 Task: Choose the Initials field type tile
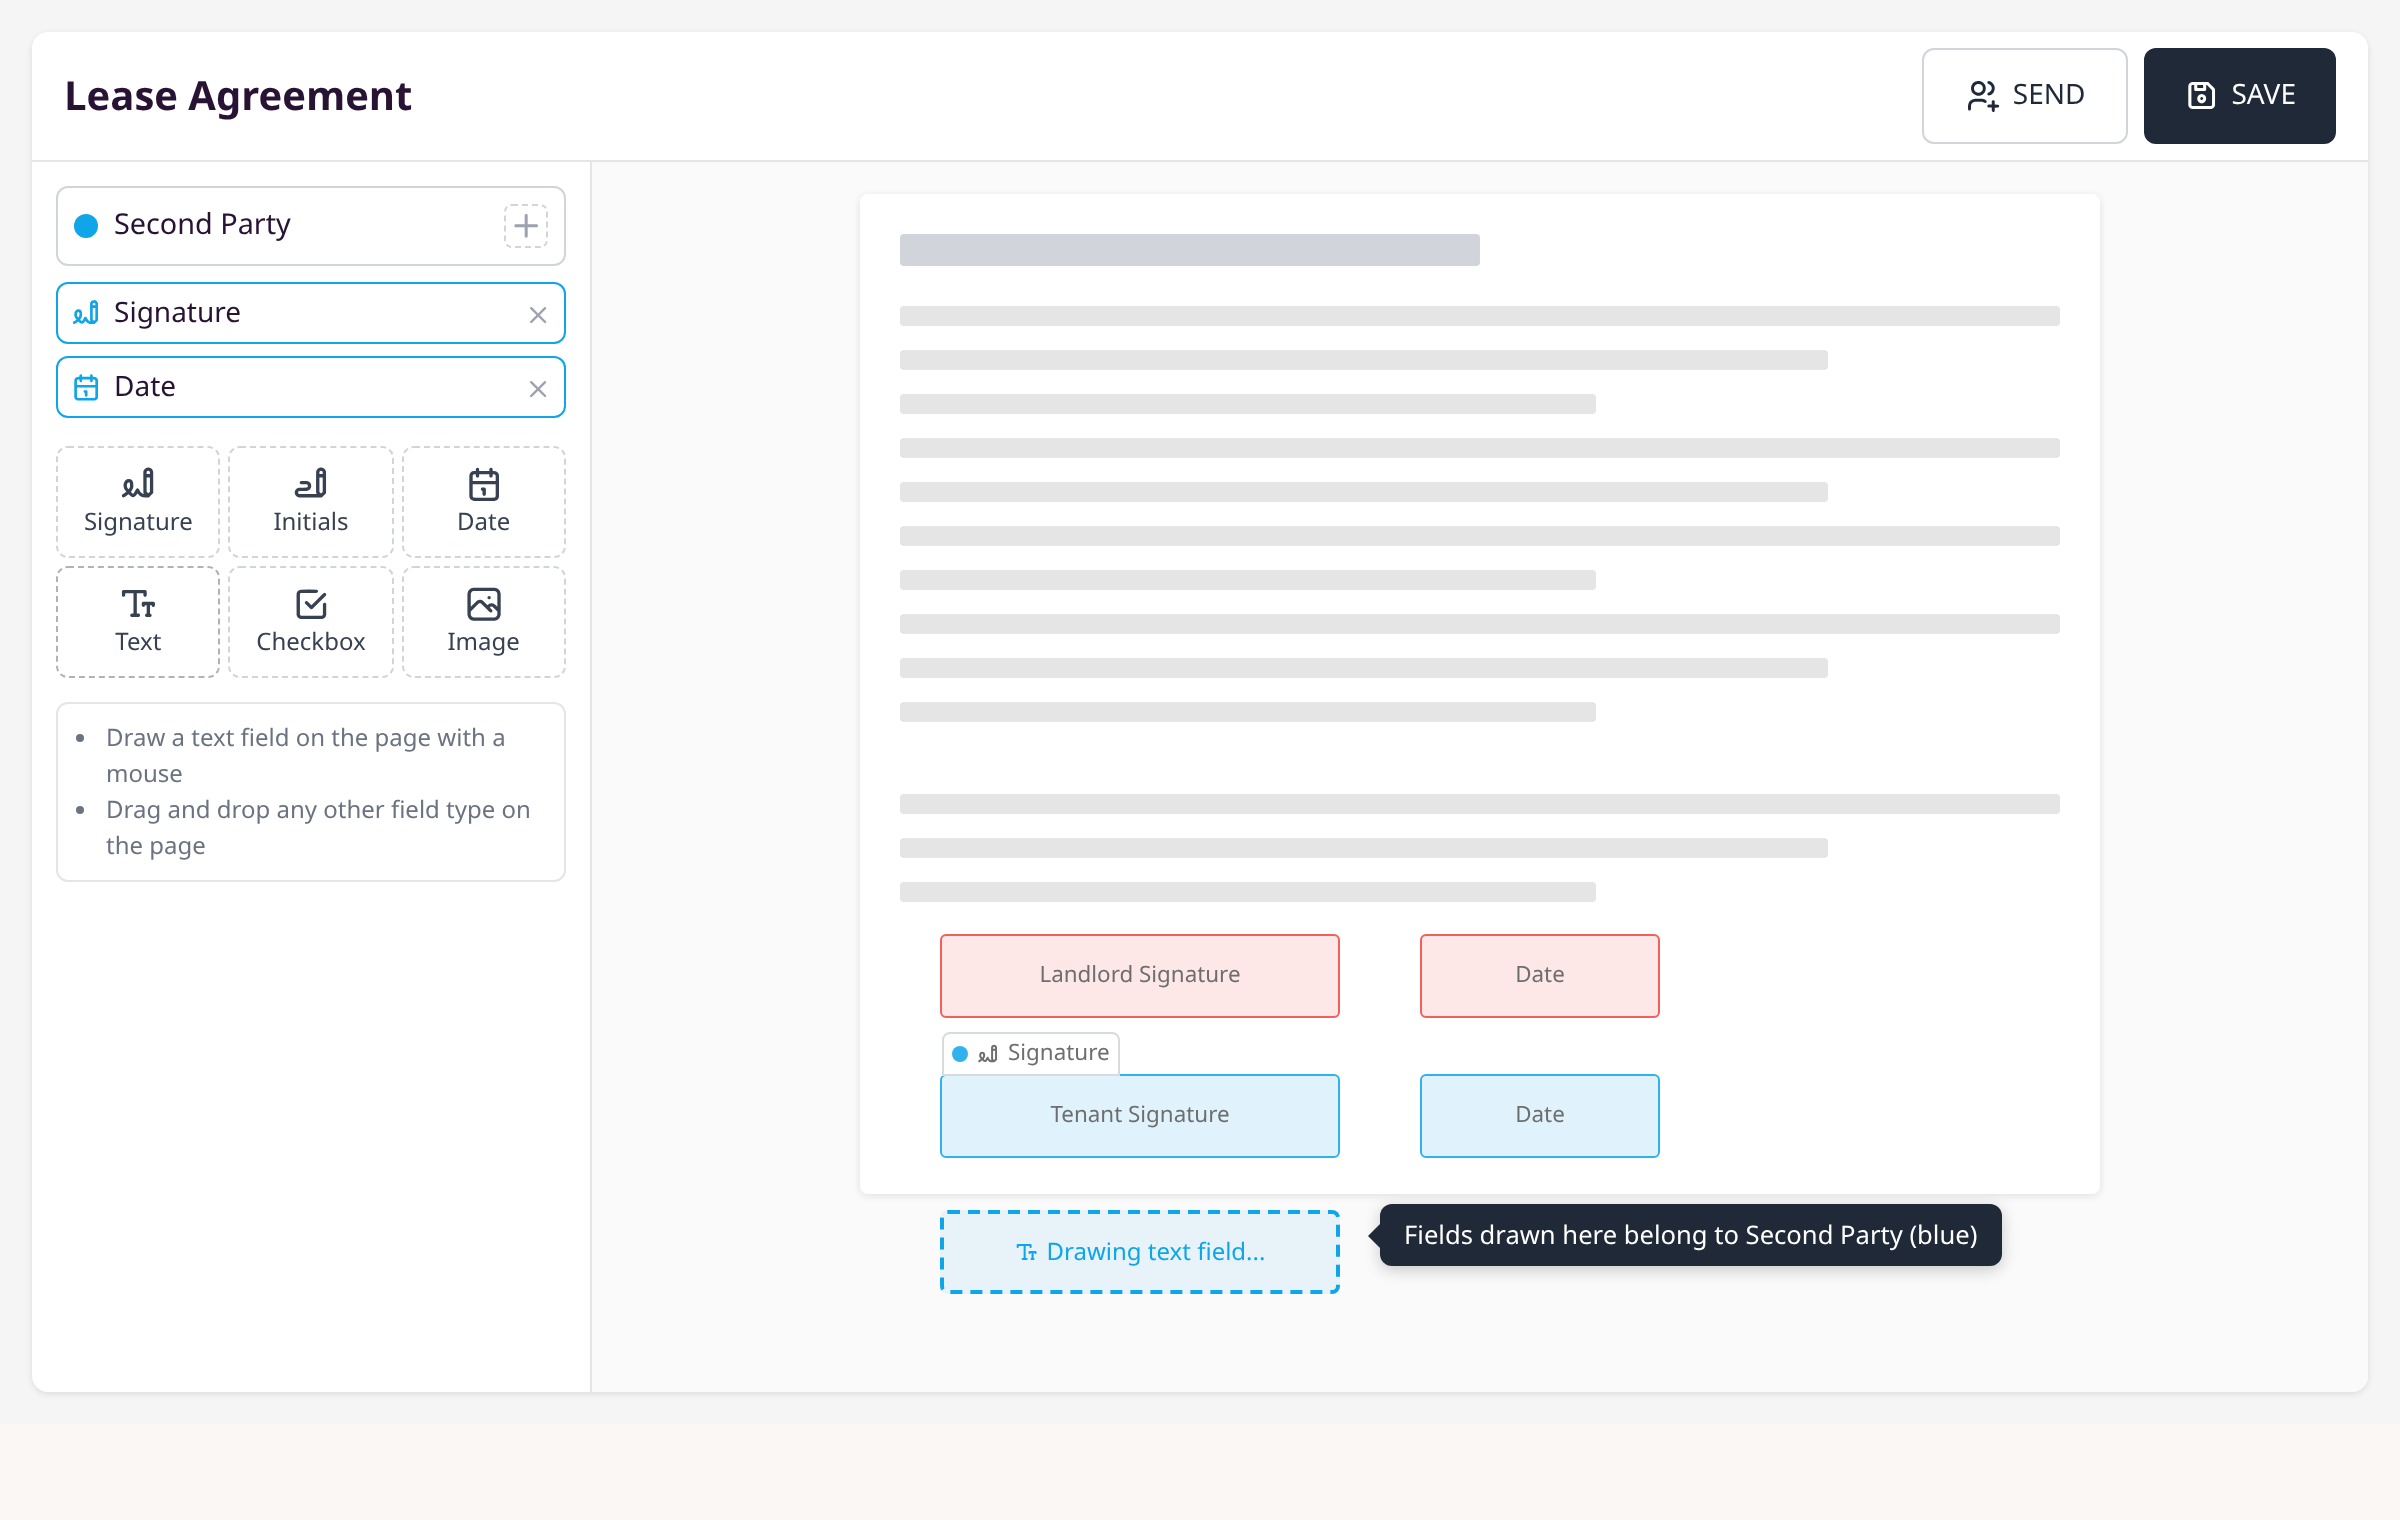311,502
